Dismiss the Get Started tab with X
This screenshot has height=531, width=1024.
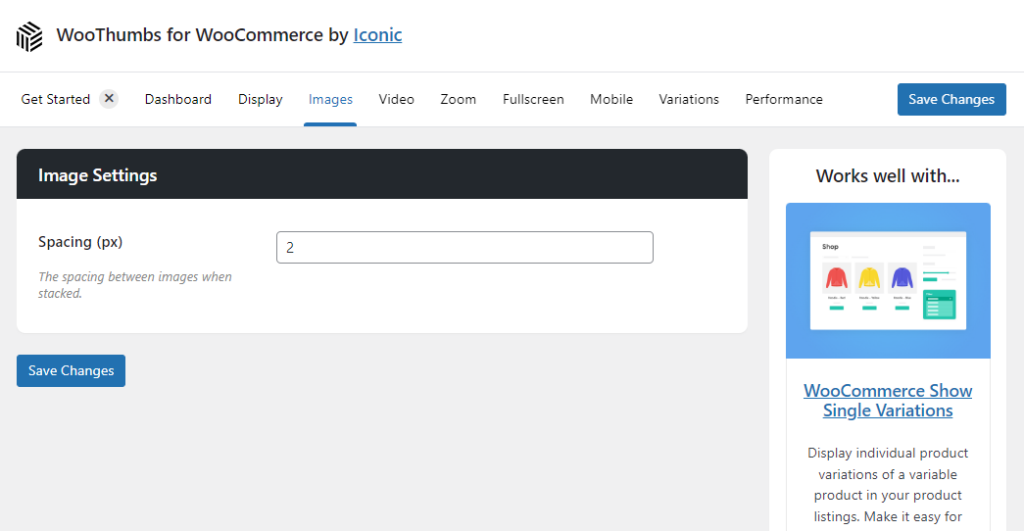(x=109, y=99)
